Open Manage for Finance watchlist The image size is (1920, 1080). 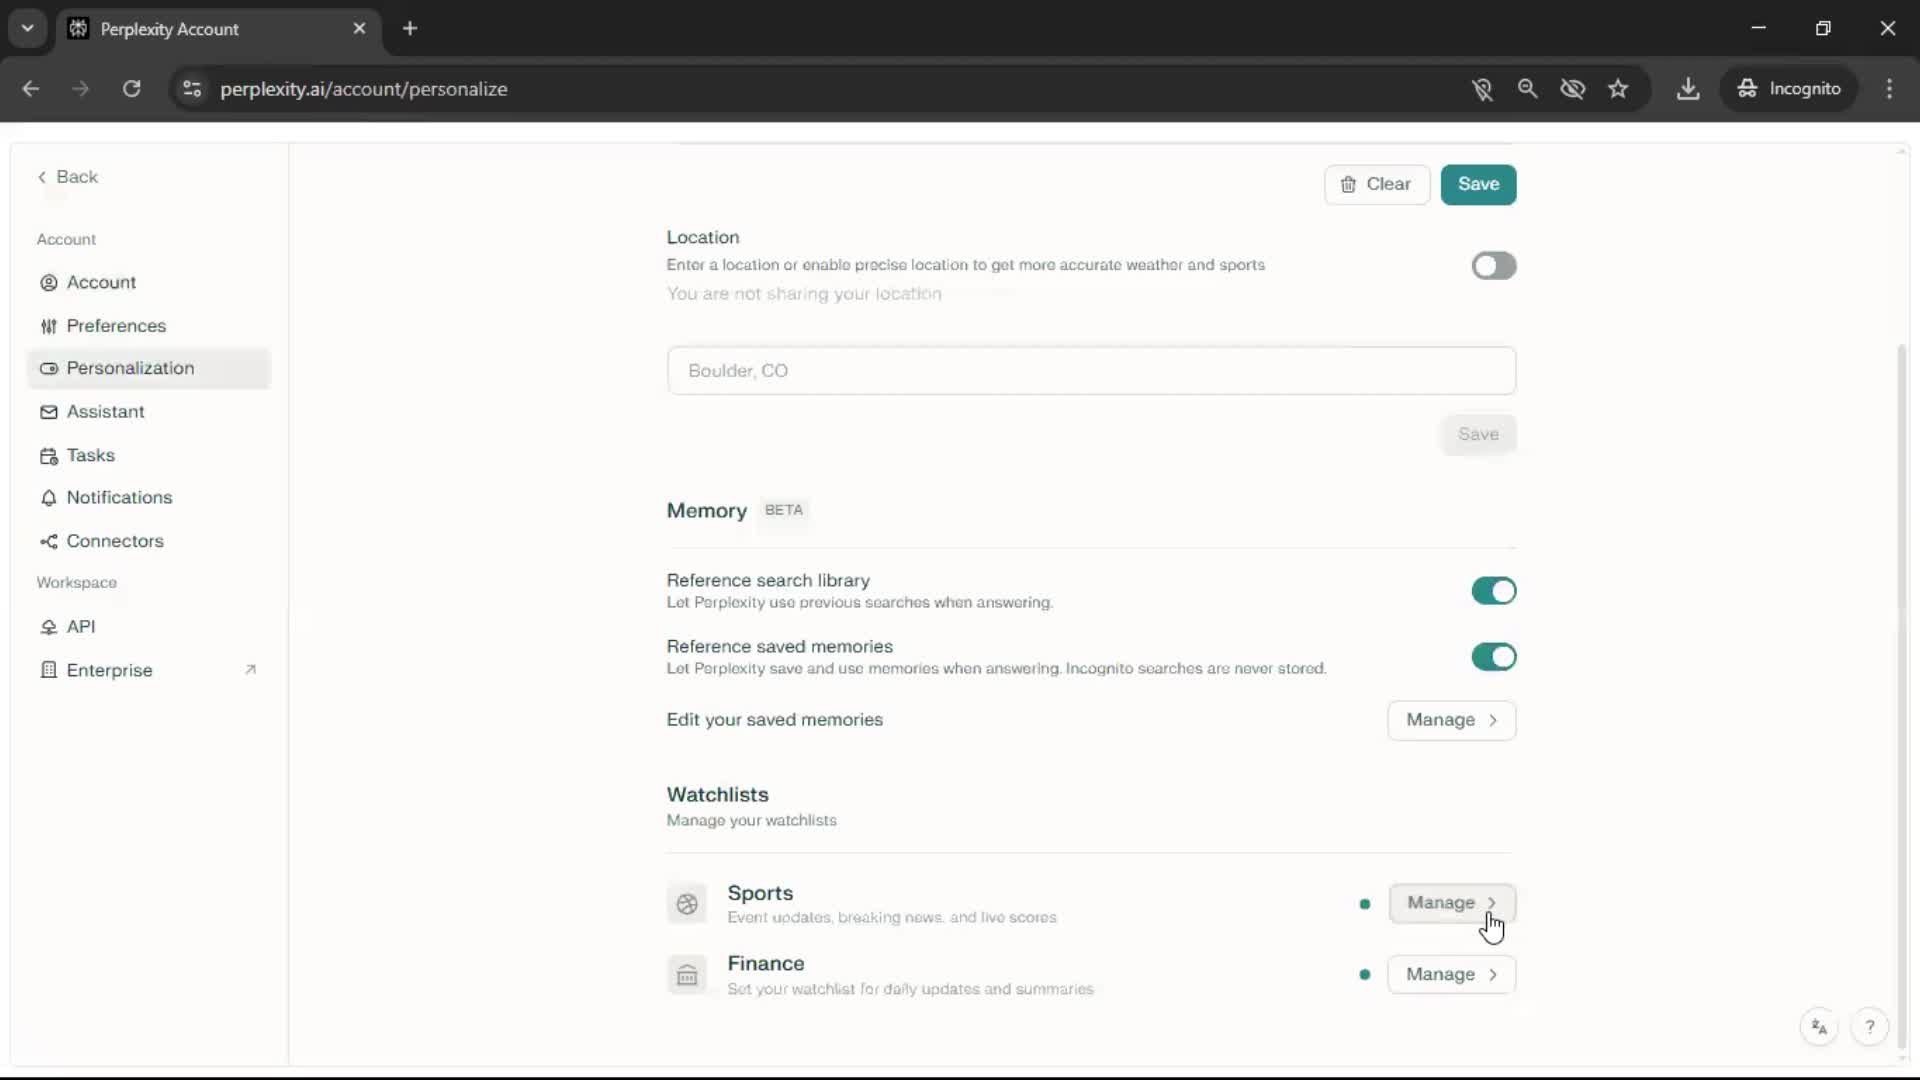tap(1451, 974)
